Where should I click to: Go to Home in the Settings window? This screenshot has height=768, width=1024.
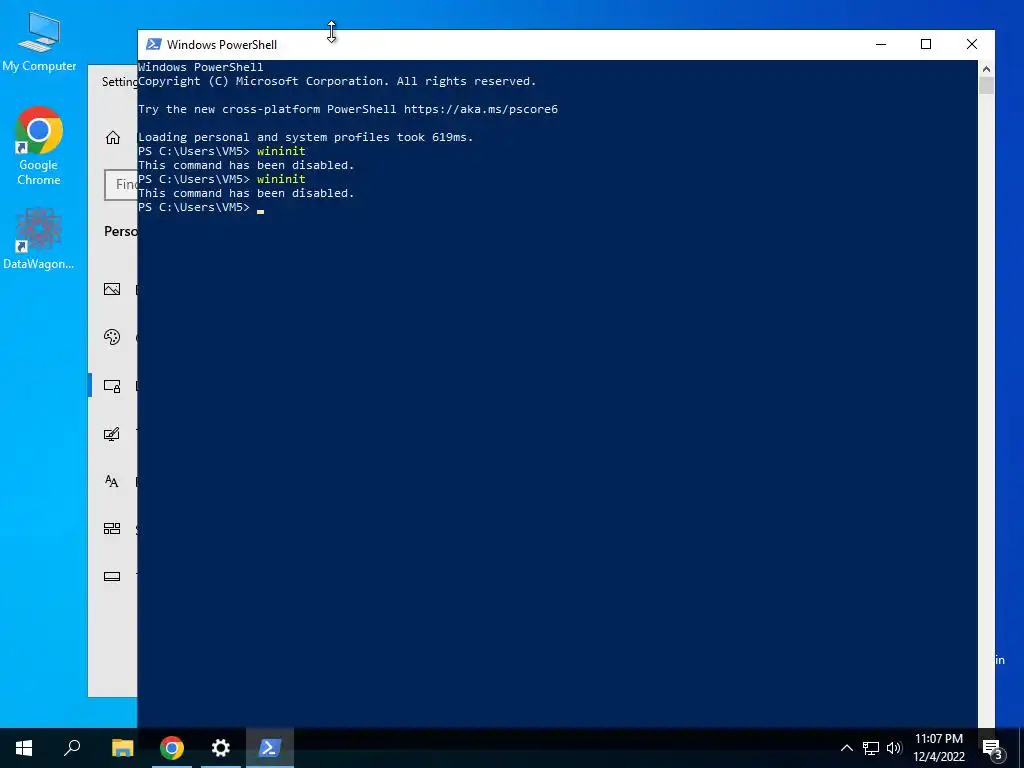click(x=113, y=137)
